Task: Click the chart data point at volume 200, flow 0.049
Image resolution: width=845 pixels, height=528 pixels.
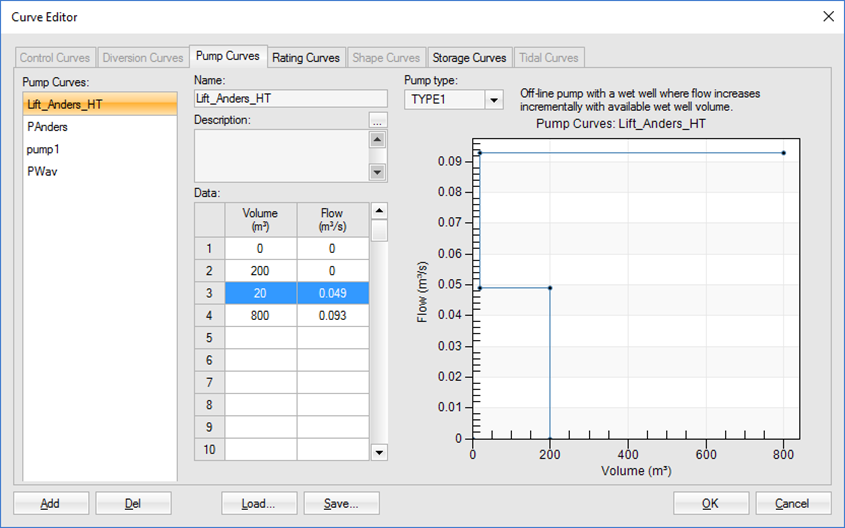Action: pos(550,288)
